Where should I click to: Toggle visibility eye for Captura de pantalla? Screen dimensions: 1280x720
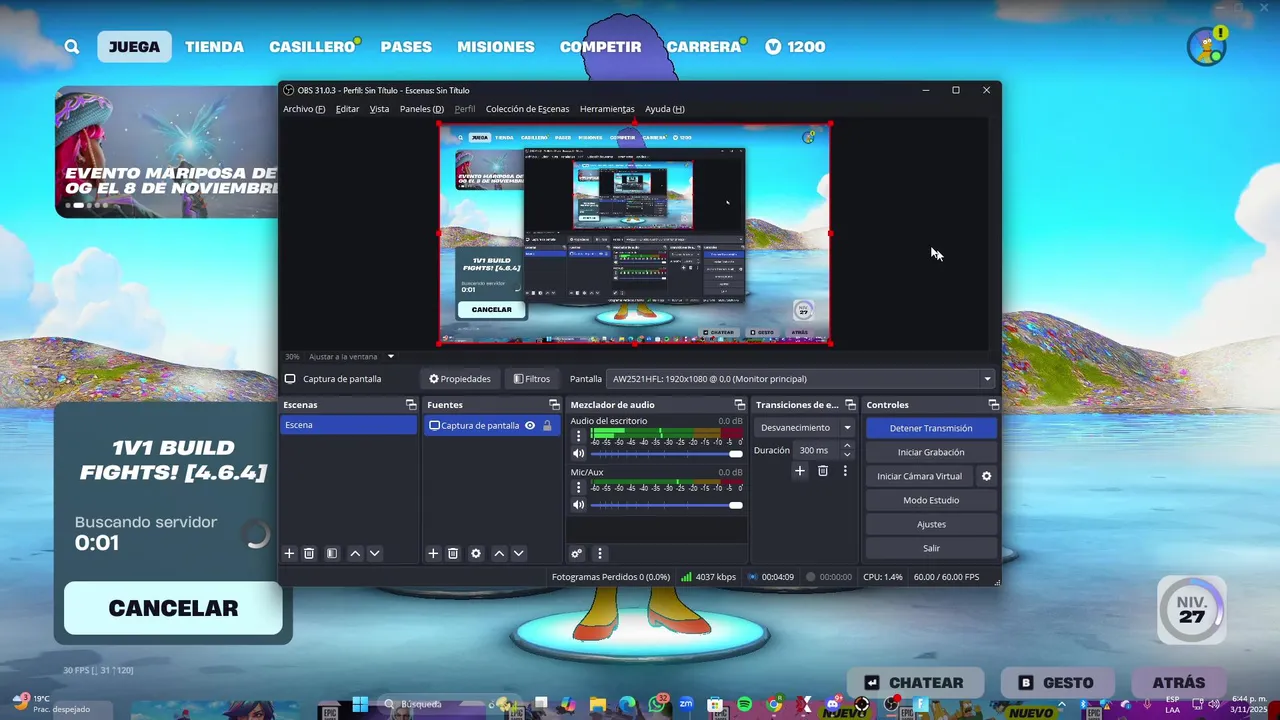pos(530,425)
